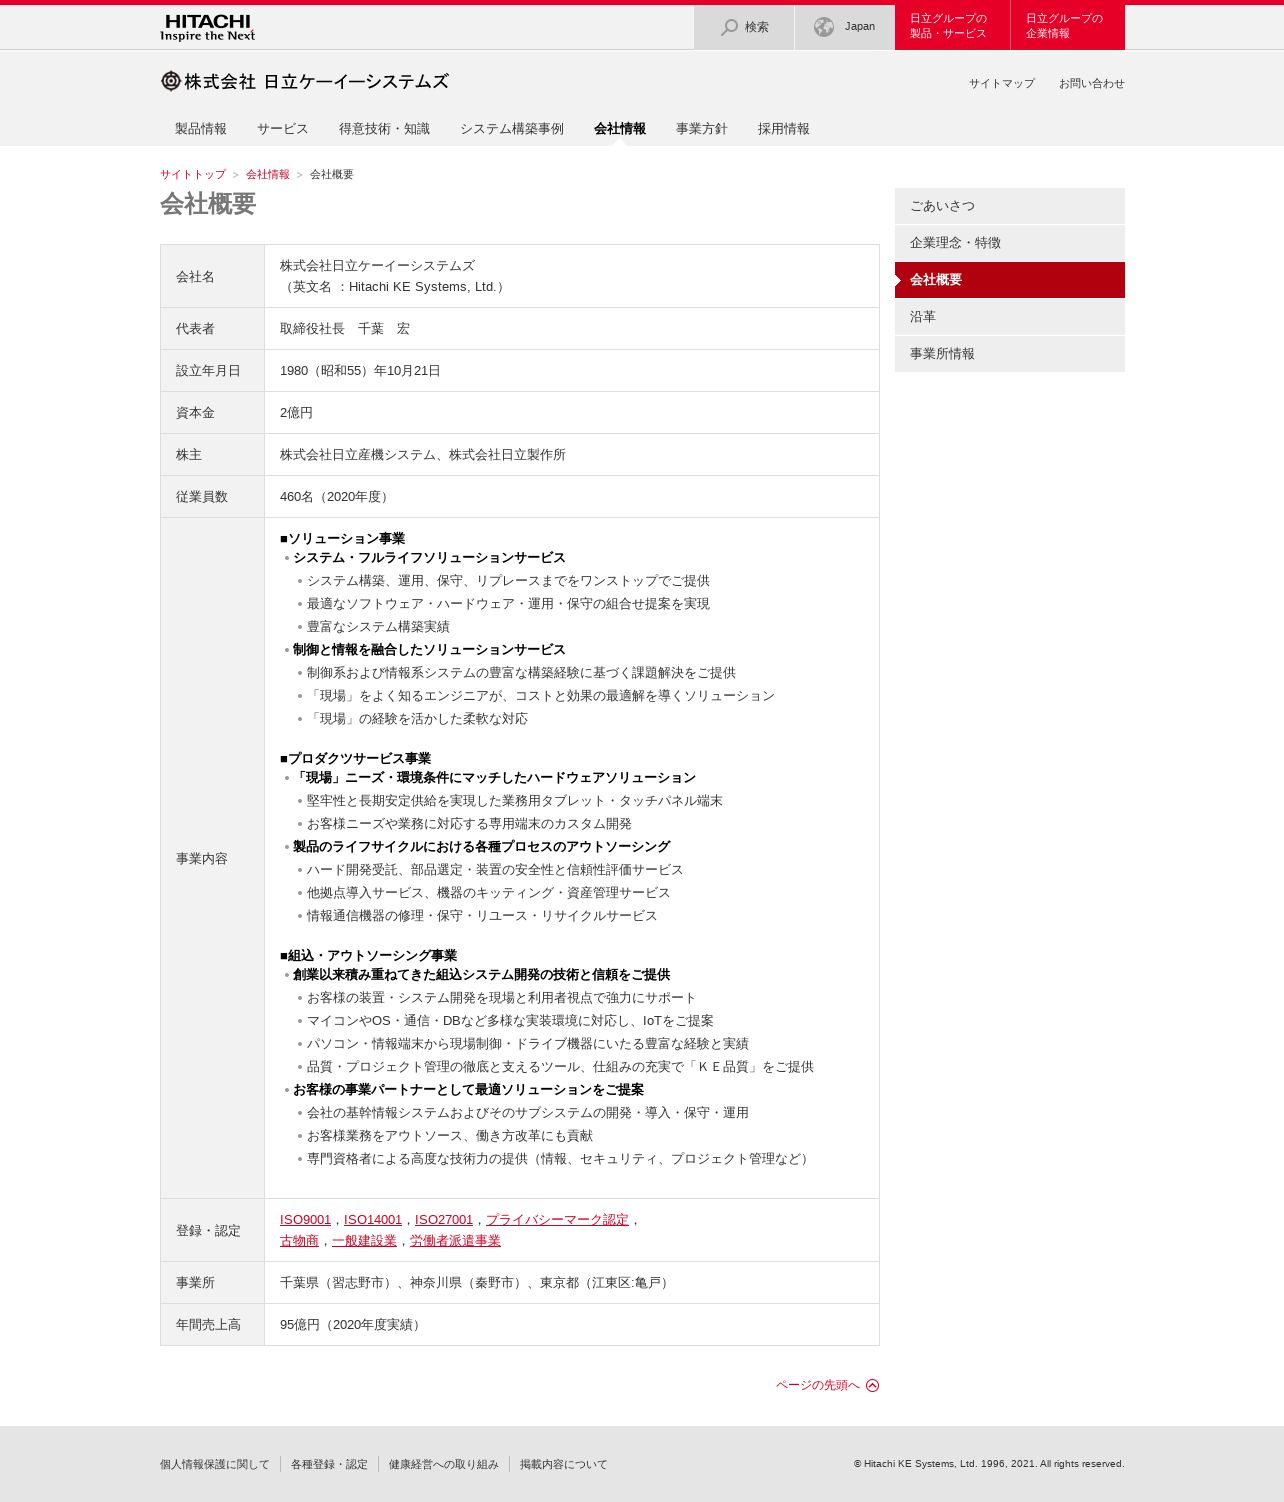Screen dimensions: 1284x1502
Task: Open 各種登録・認定 footer link
Action: tap(329, 1464)
